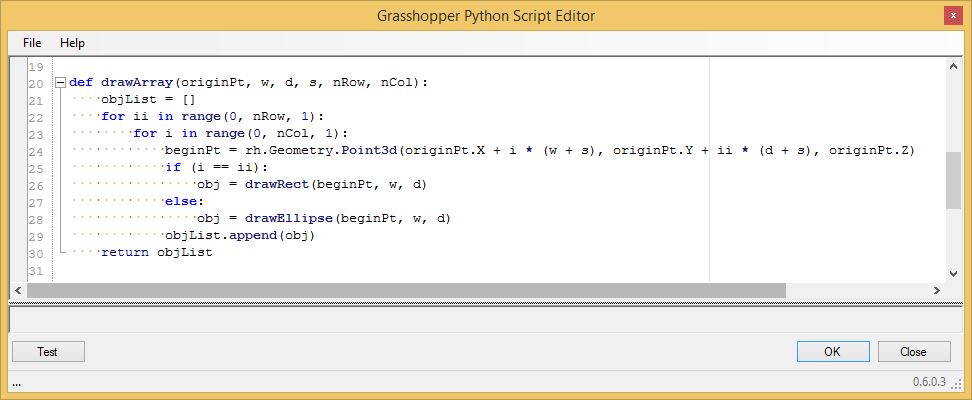972x400 pixels.
Task: Click the Close button at bottom right
Action: click(914, 352)
